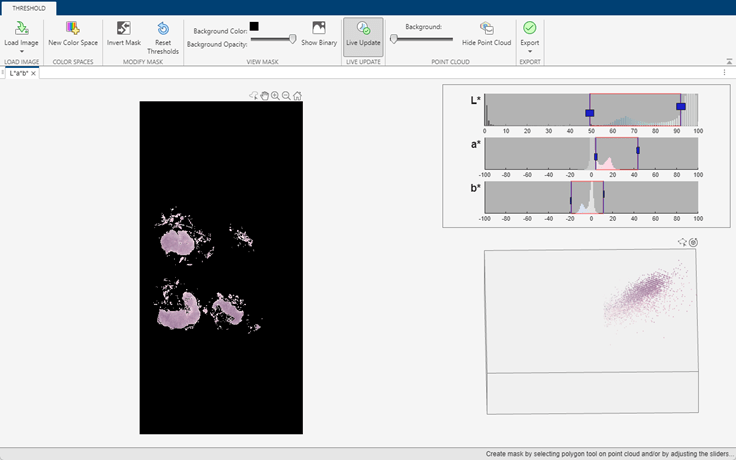Select the THRESHOLD ribbon tab
The image size is (736, 460).
(28, 7)
